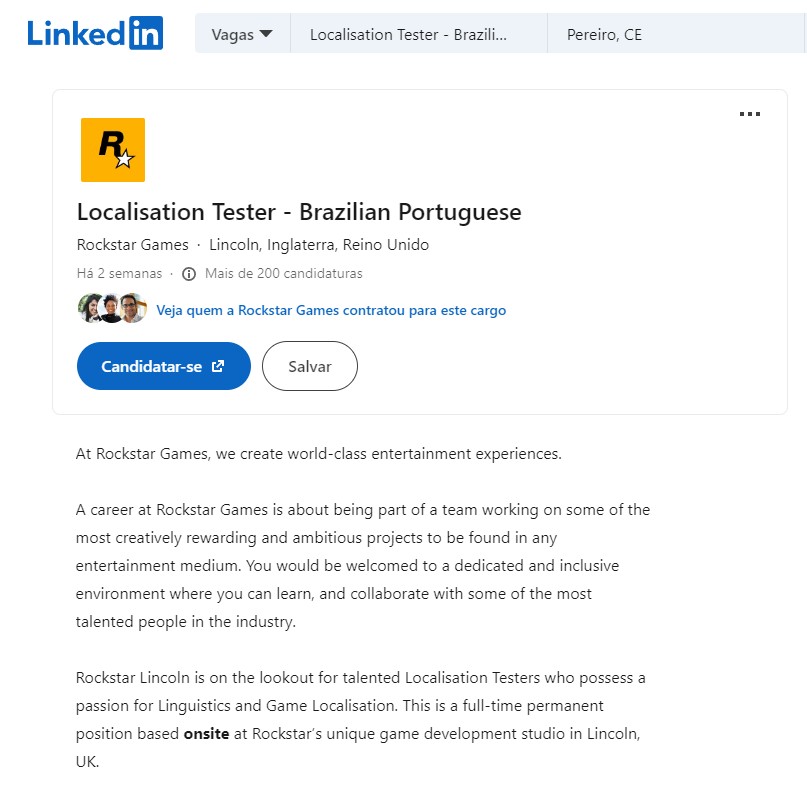Click the Rockstar Games company name
Screen dimensions: 807x787
point(132,245)
